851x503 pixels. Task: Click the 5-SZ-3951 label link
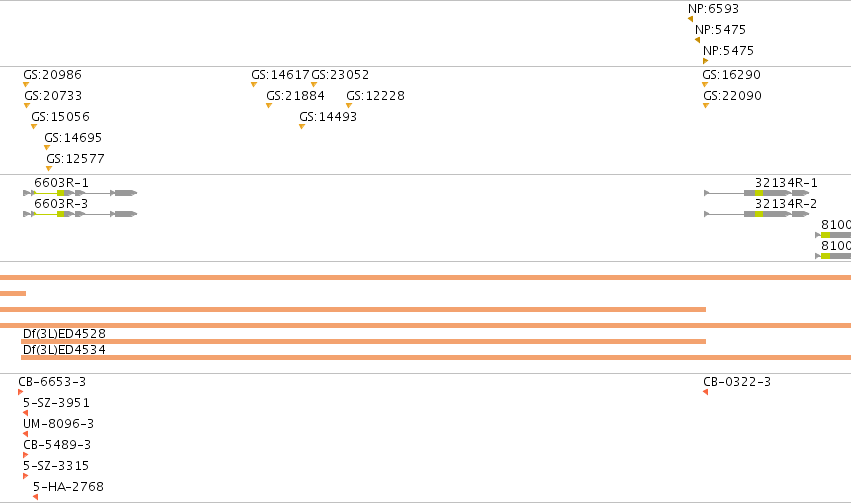point(56,403)
